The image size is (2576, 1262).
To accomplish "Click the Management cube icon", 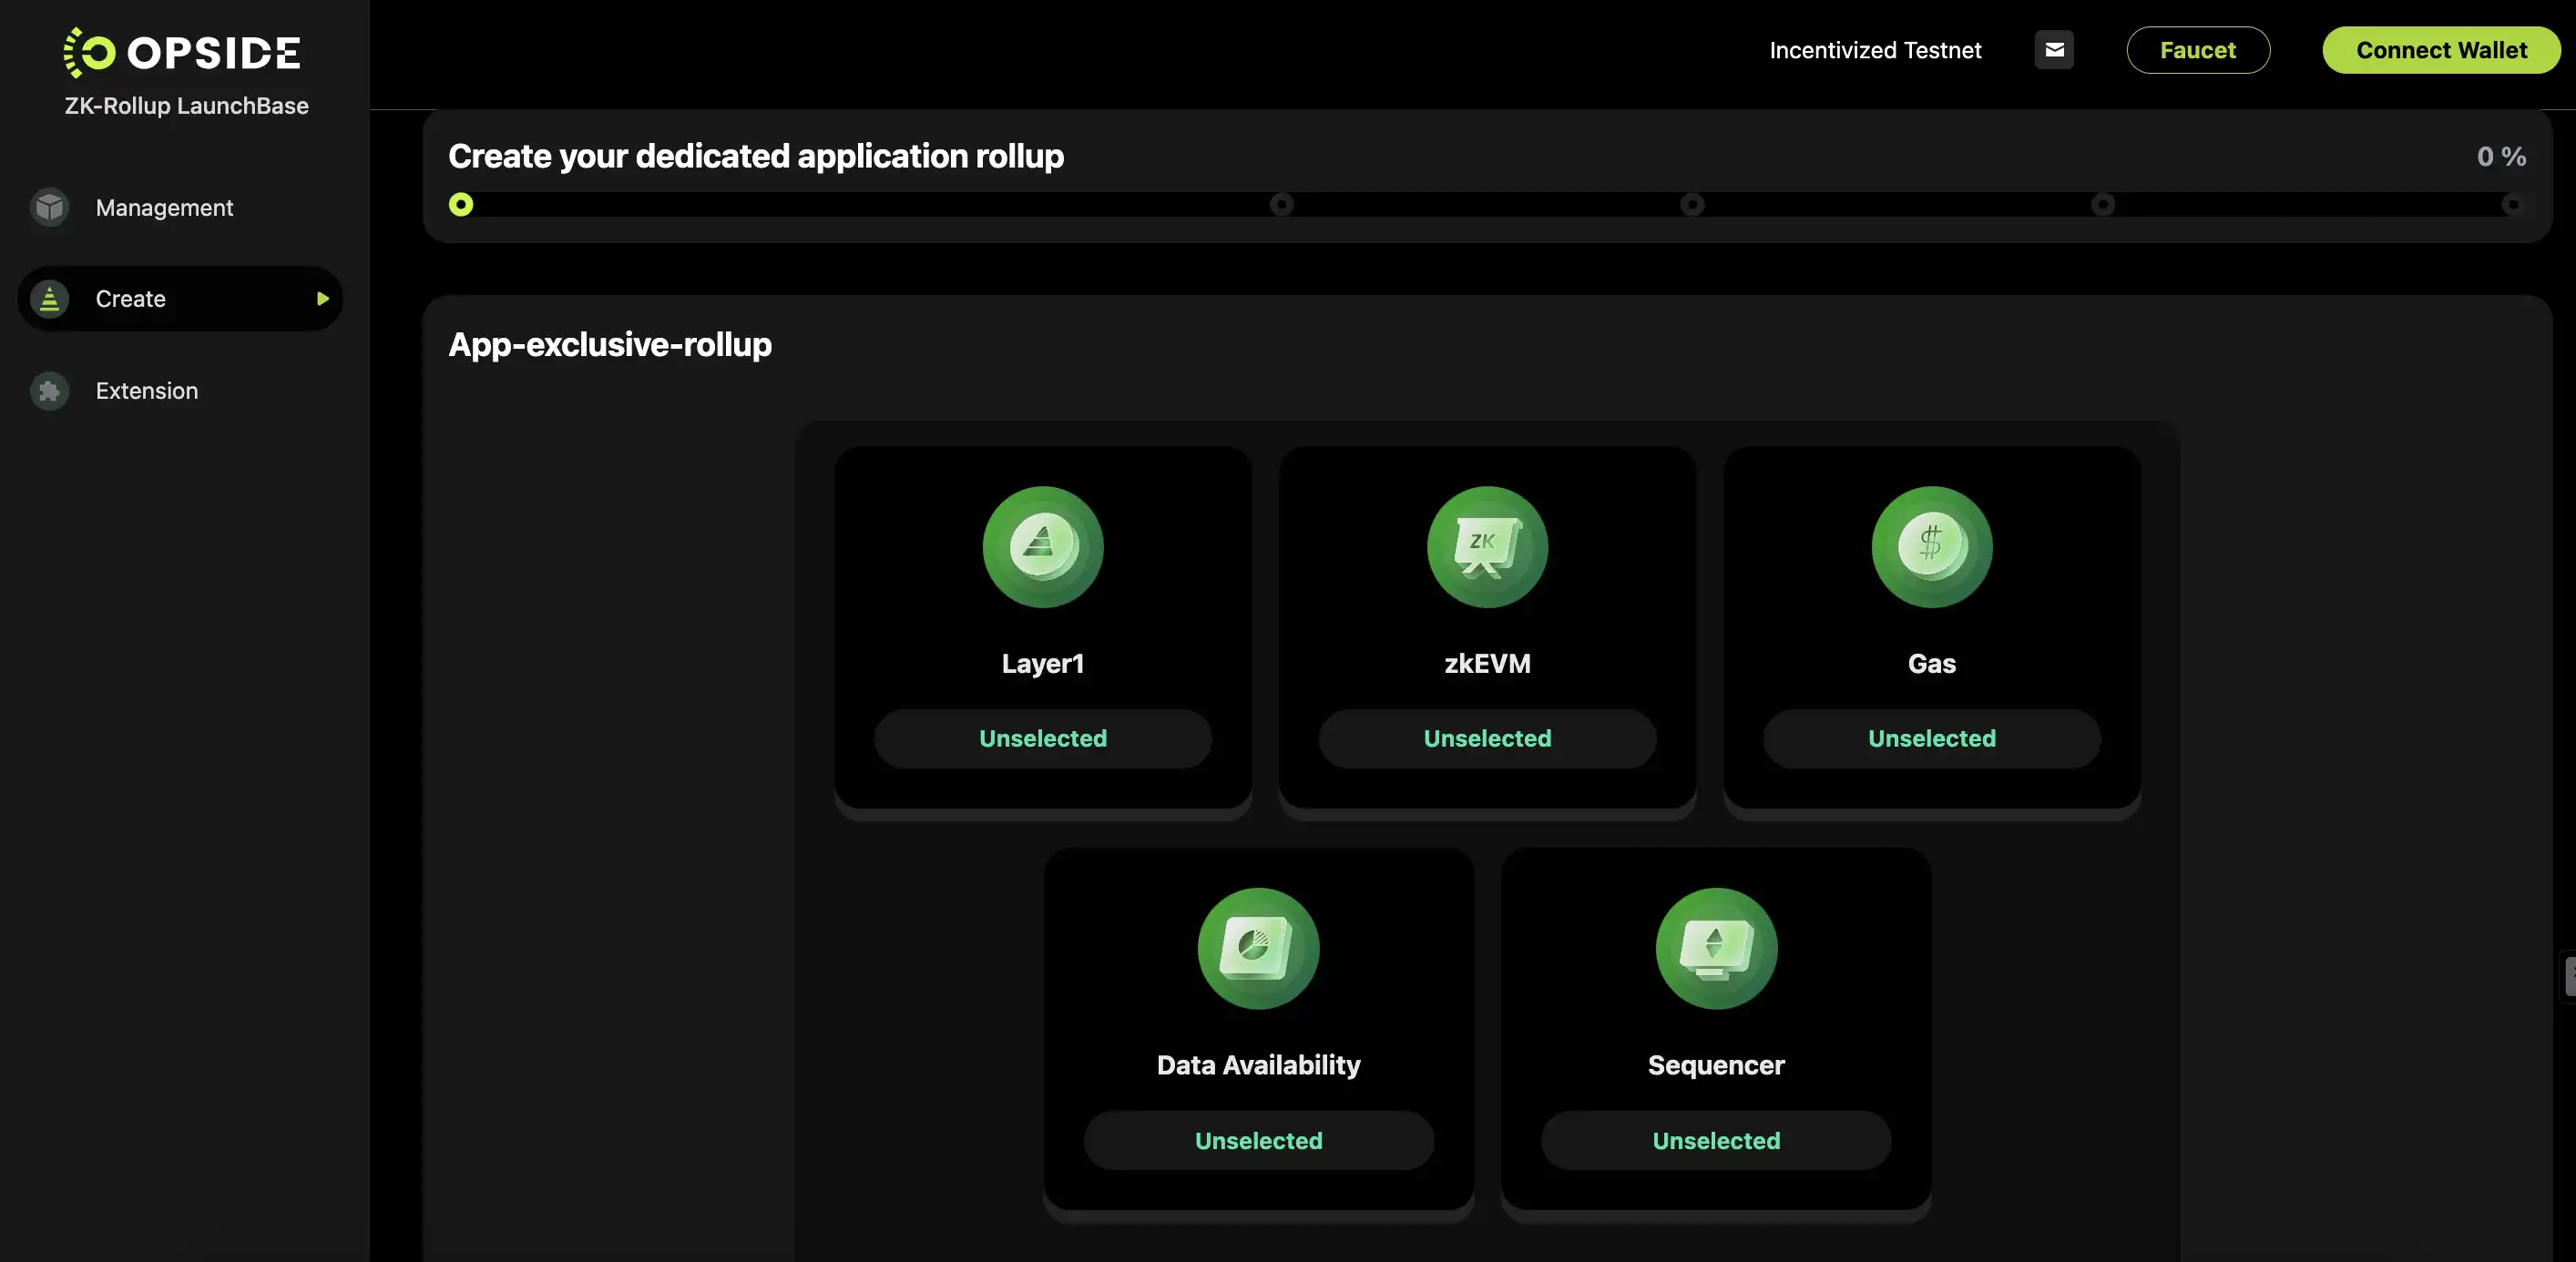I will click(x=49, y=207).
